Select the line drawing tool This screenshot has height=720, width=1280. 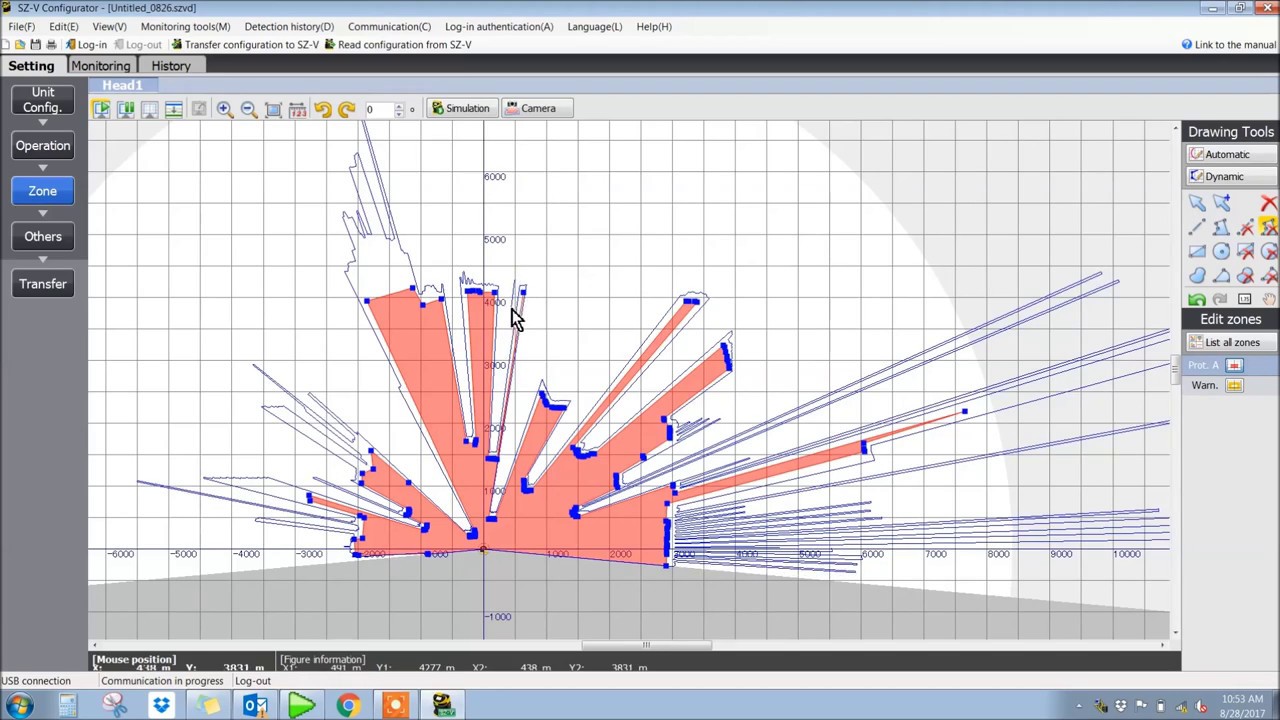[1197, 228]
